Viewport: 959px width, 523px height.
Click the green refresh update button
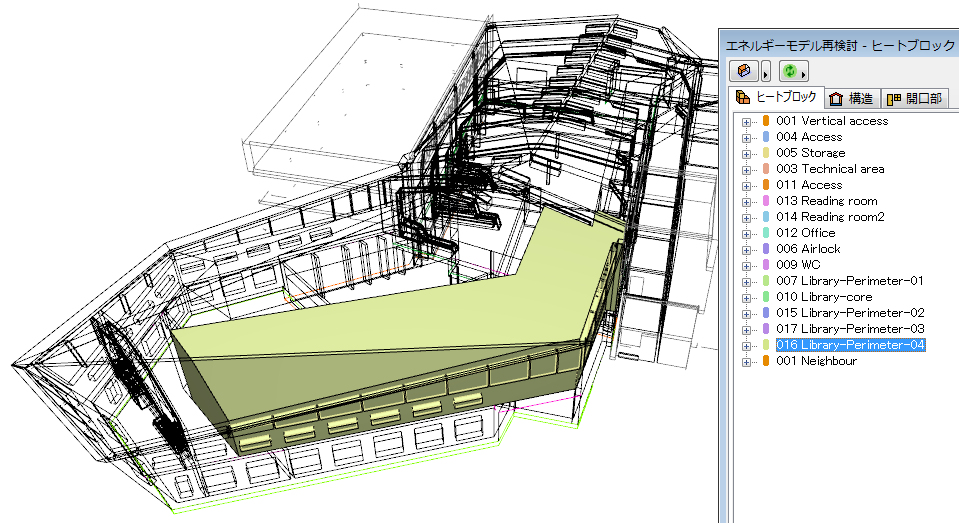point(790,71)
